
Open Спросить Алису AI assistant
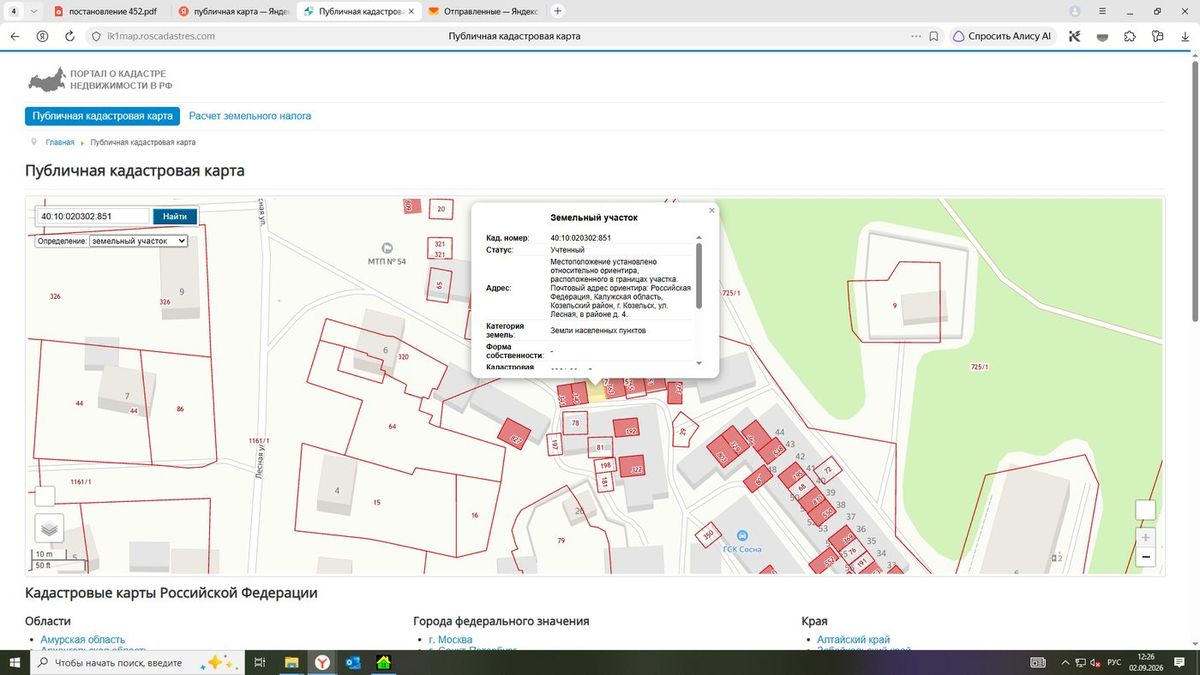pos(1003,35)
